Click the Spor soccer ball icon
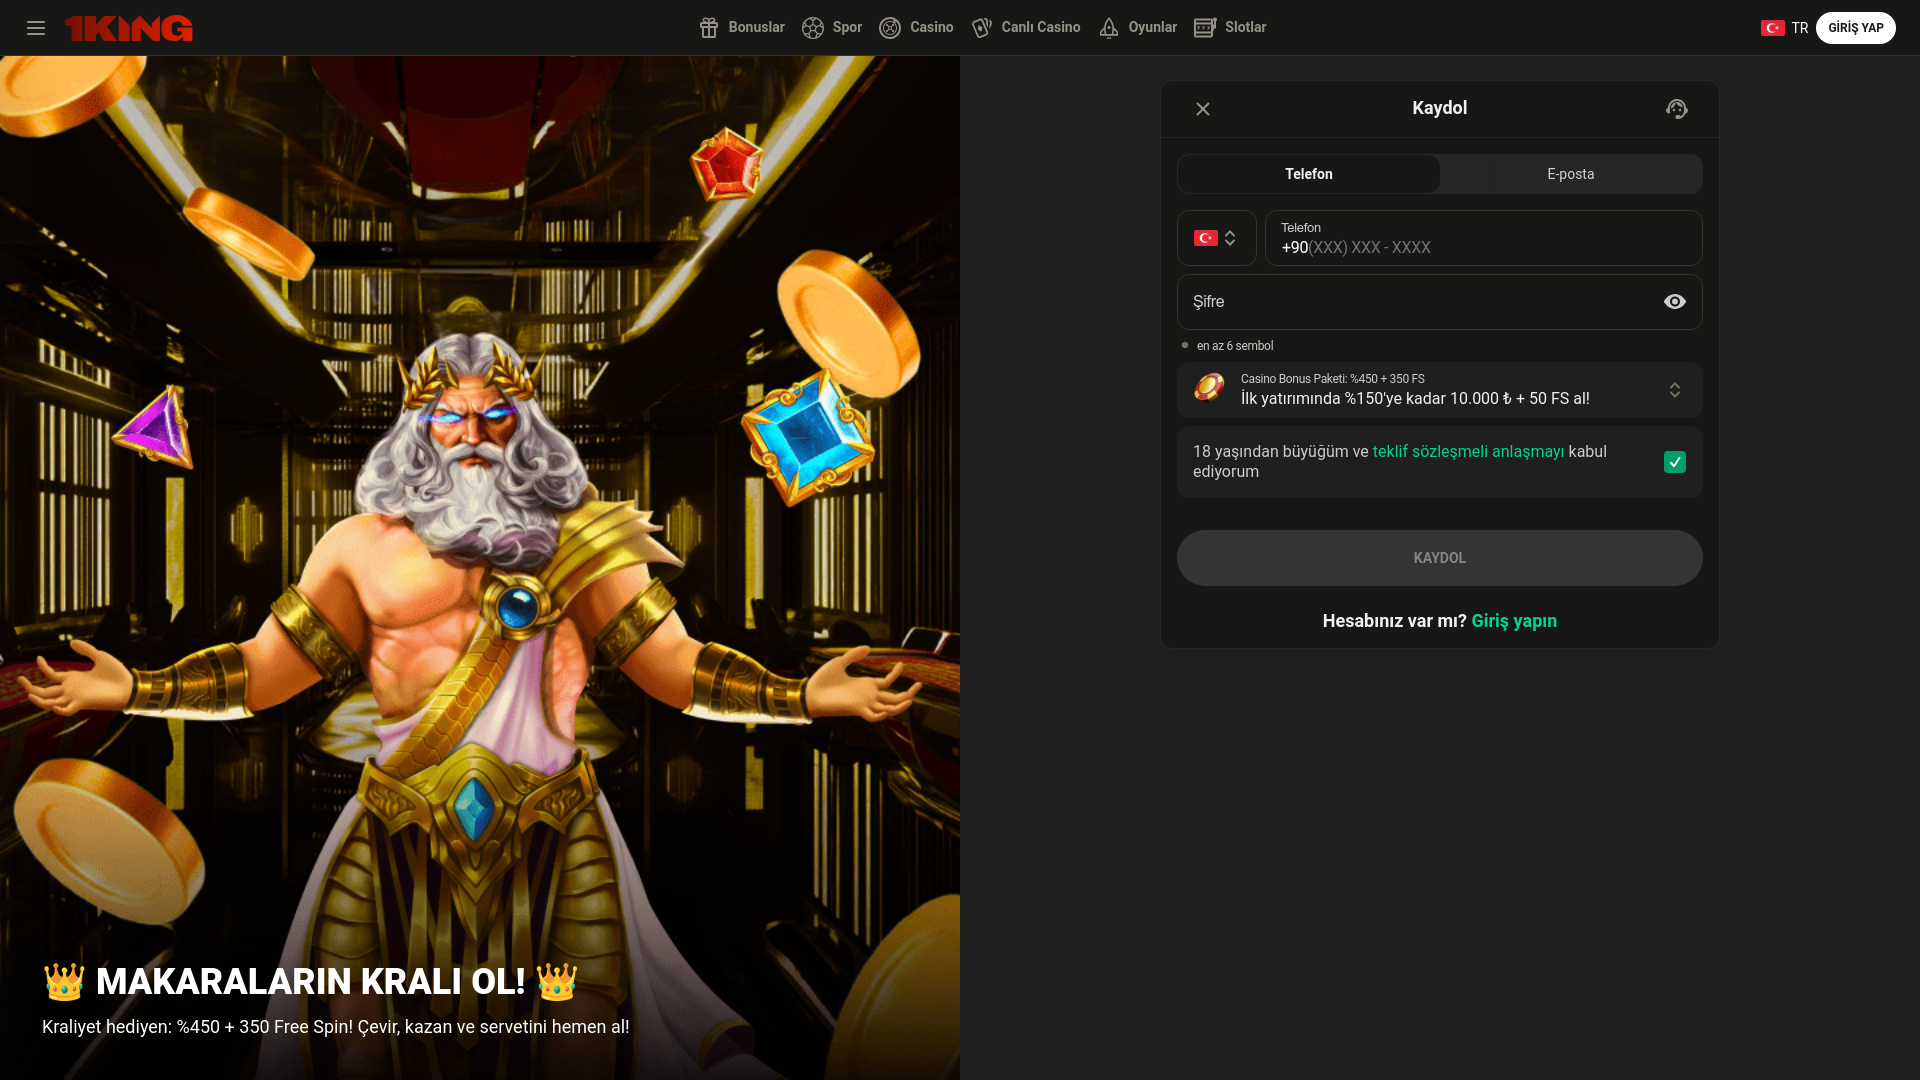The width and height of the screenshot is (1920, 1080). coord(813,28)
